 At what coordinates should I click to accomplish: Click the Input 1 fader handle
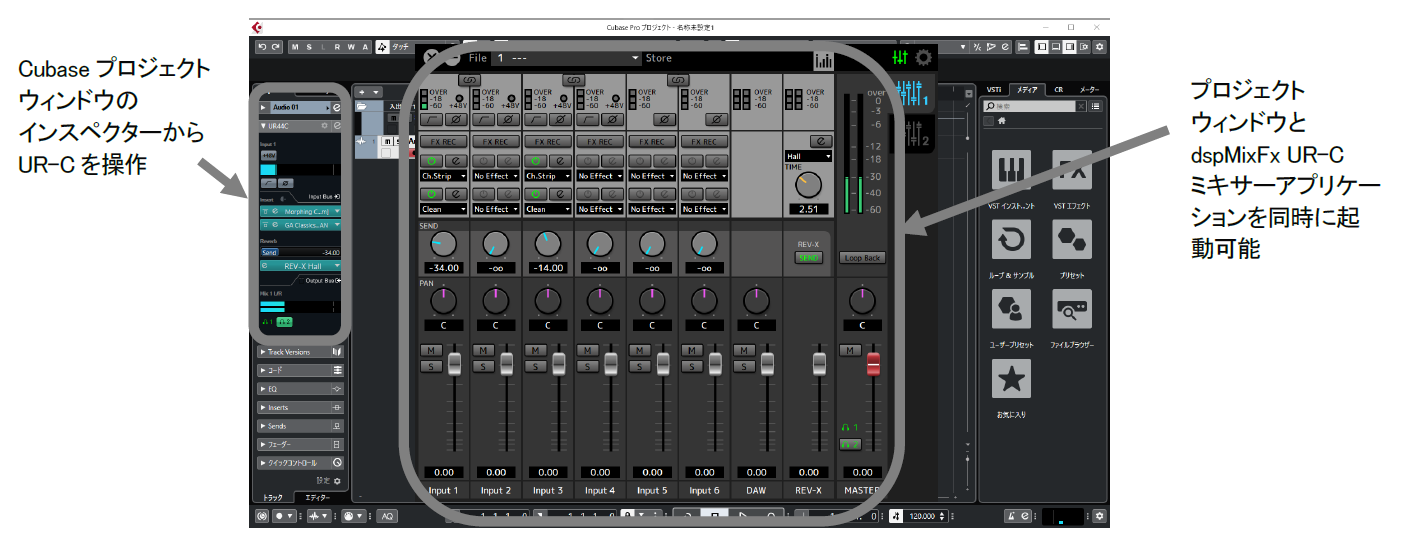tap(455, 363)
